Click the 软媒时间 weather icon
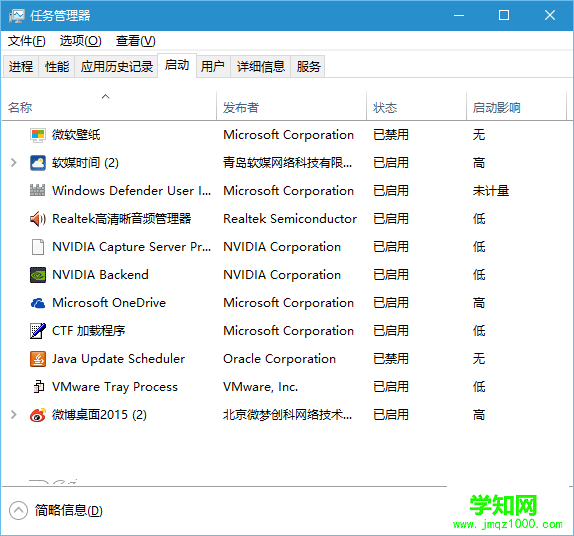This screenshot has height=536, width=574. point(38,163)
